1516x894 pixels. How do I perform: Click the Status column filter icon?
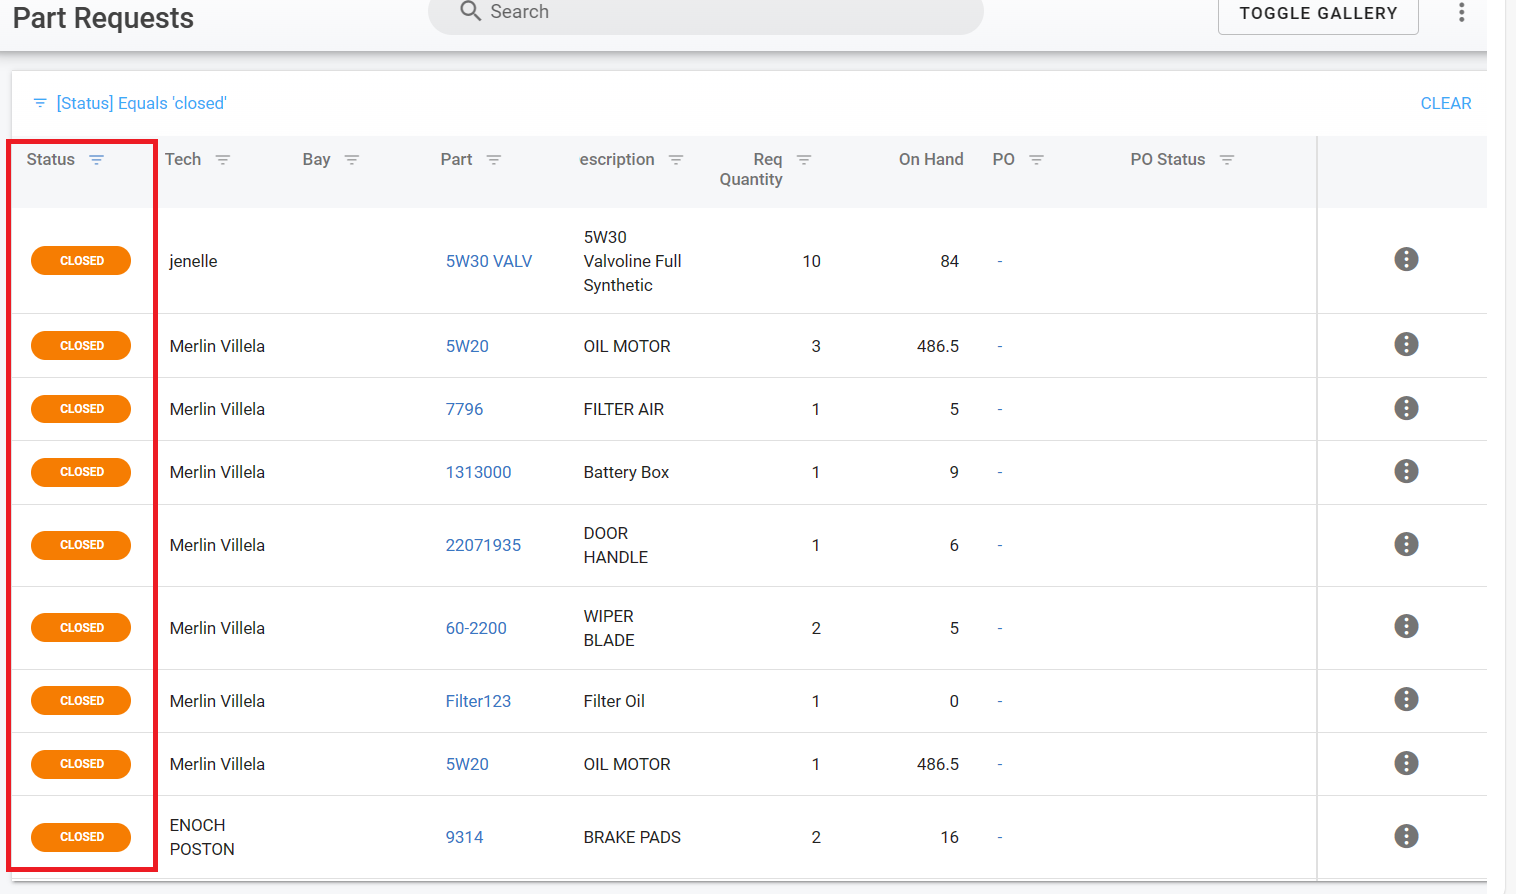point(96,160)
